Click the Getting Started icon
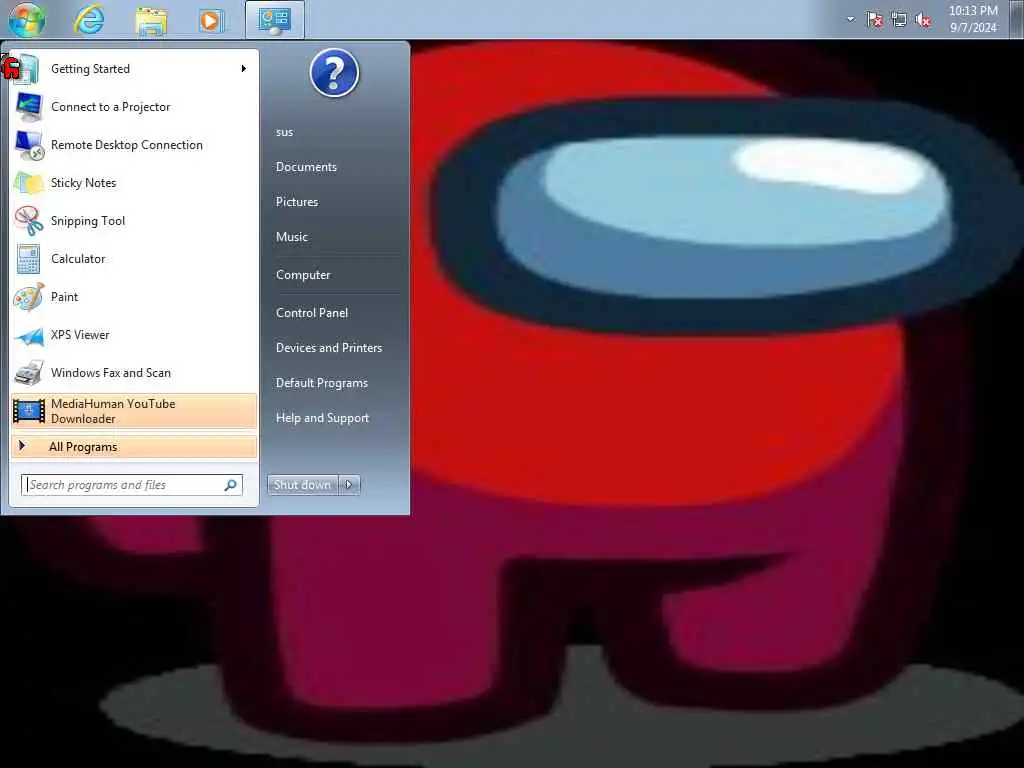Viewport: 1024px width, 768px height. [x=26, y=69]
